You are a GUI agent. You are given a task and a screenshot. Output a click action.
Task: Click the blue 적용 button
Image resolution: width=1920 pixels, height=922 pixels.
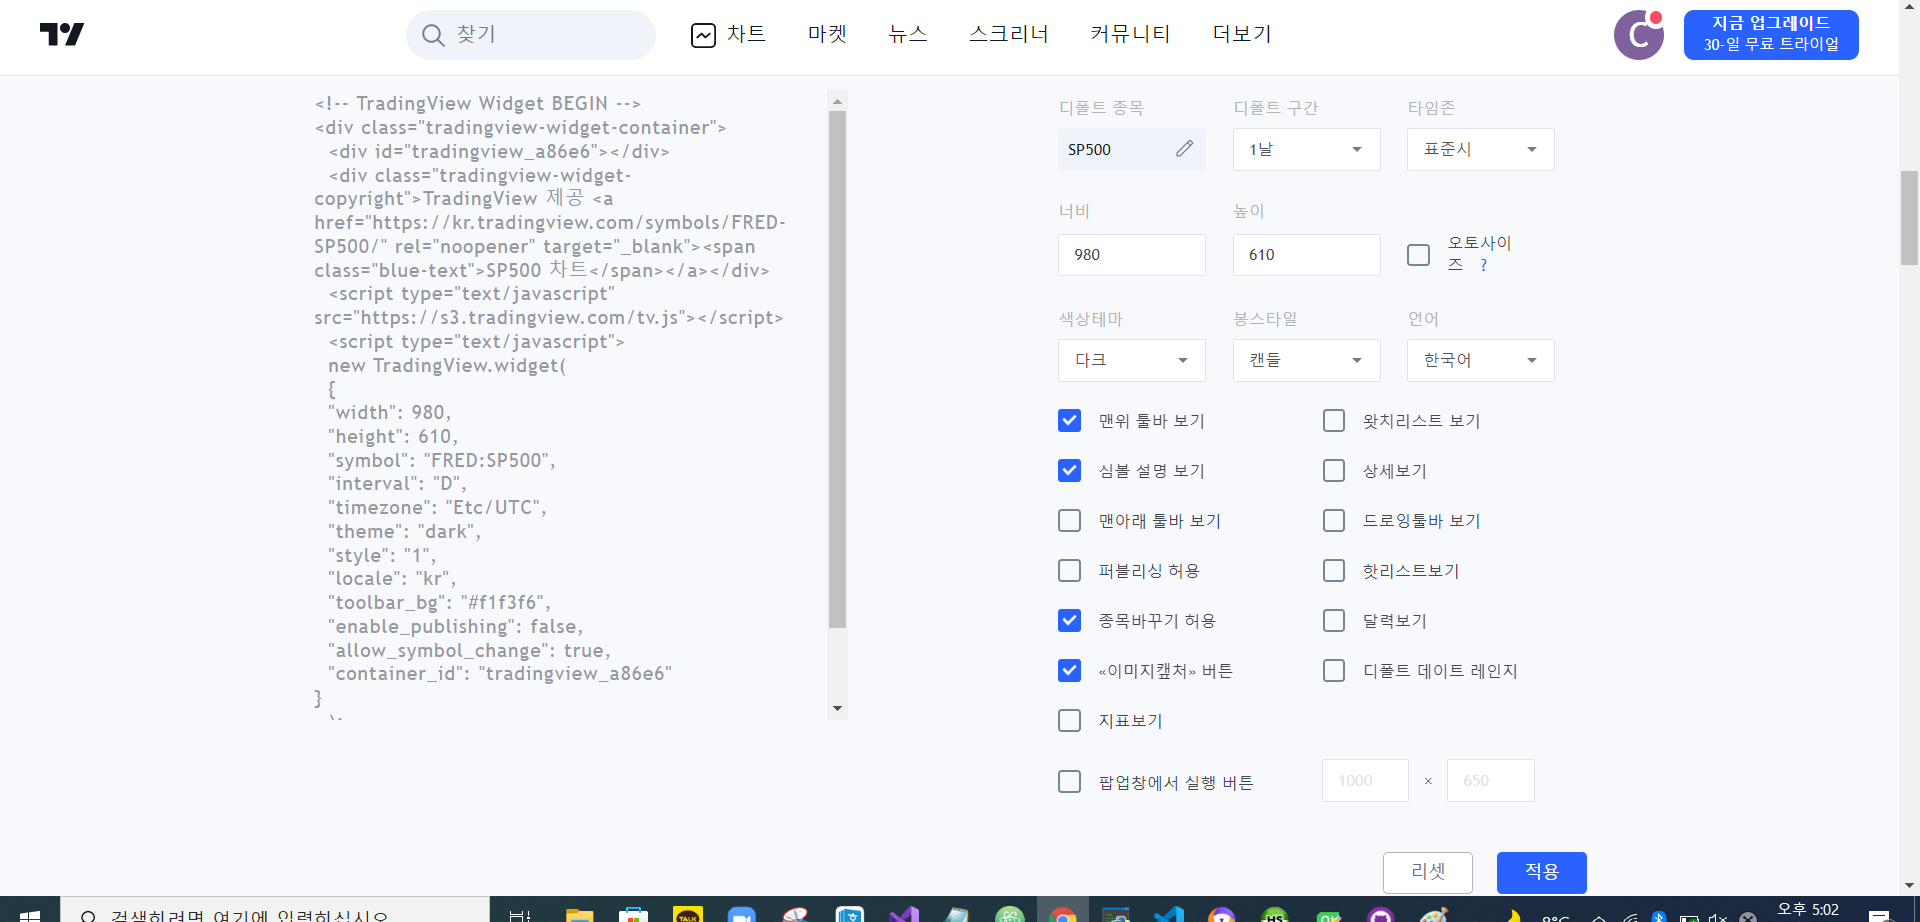(x=1541, y=872)
